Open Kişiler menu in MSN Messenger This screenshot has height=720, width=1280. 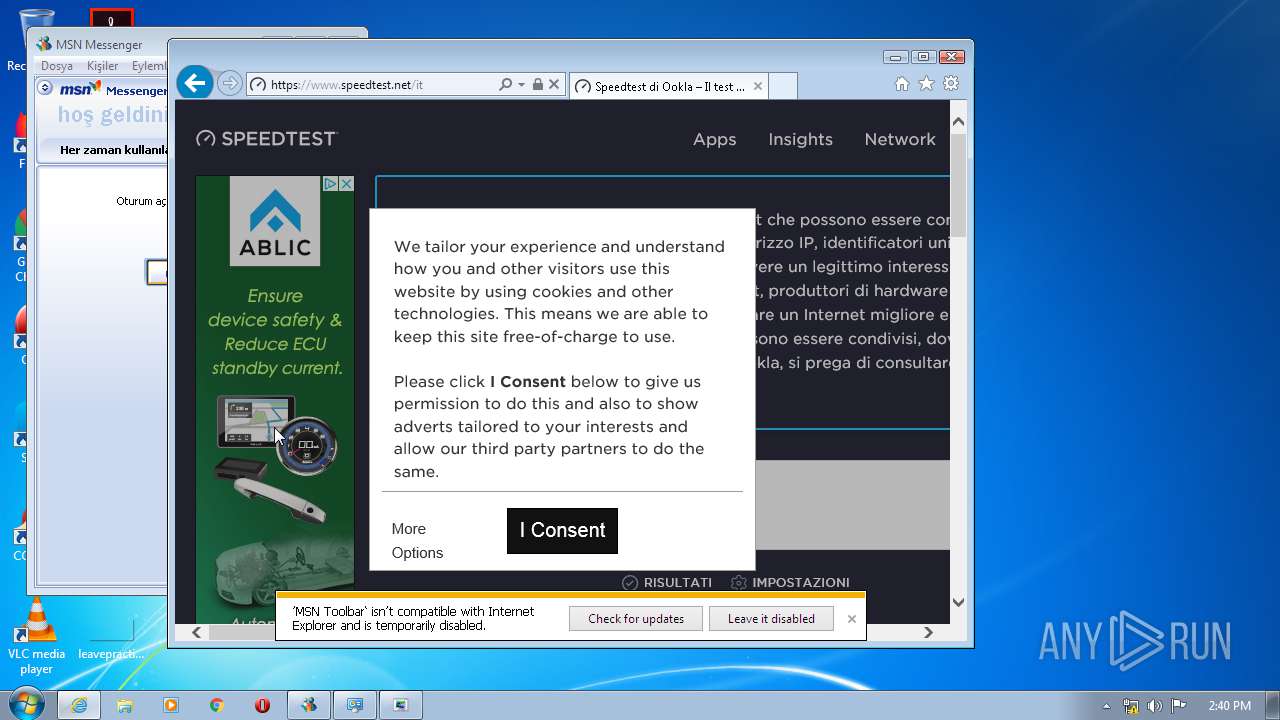pyautogui.click(x=102, y=66)
